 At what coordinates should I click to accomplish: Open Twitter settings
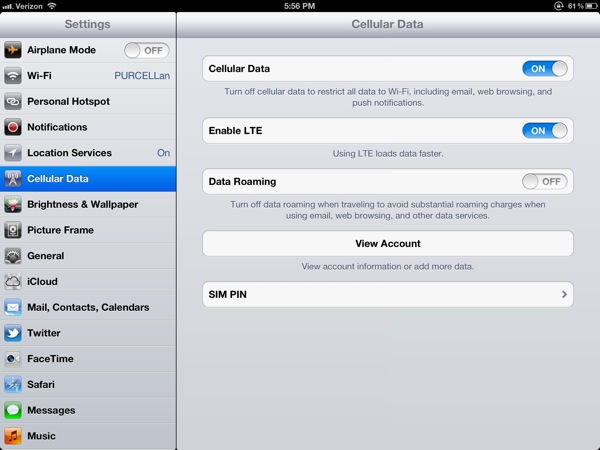(88, 333)
